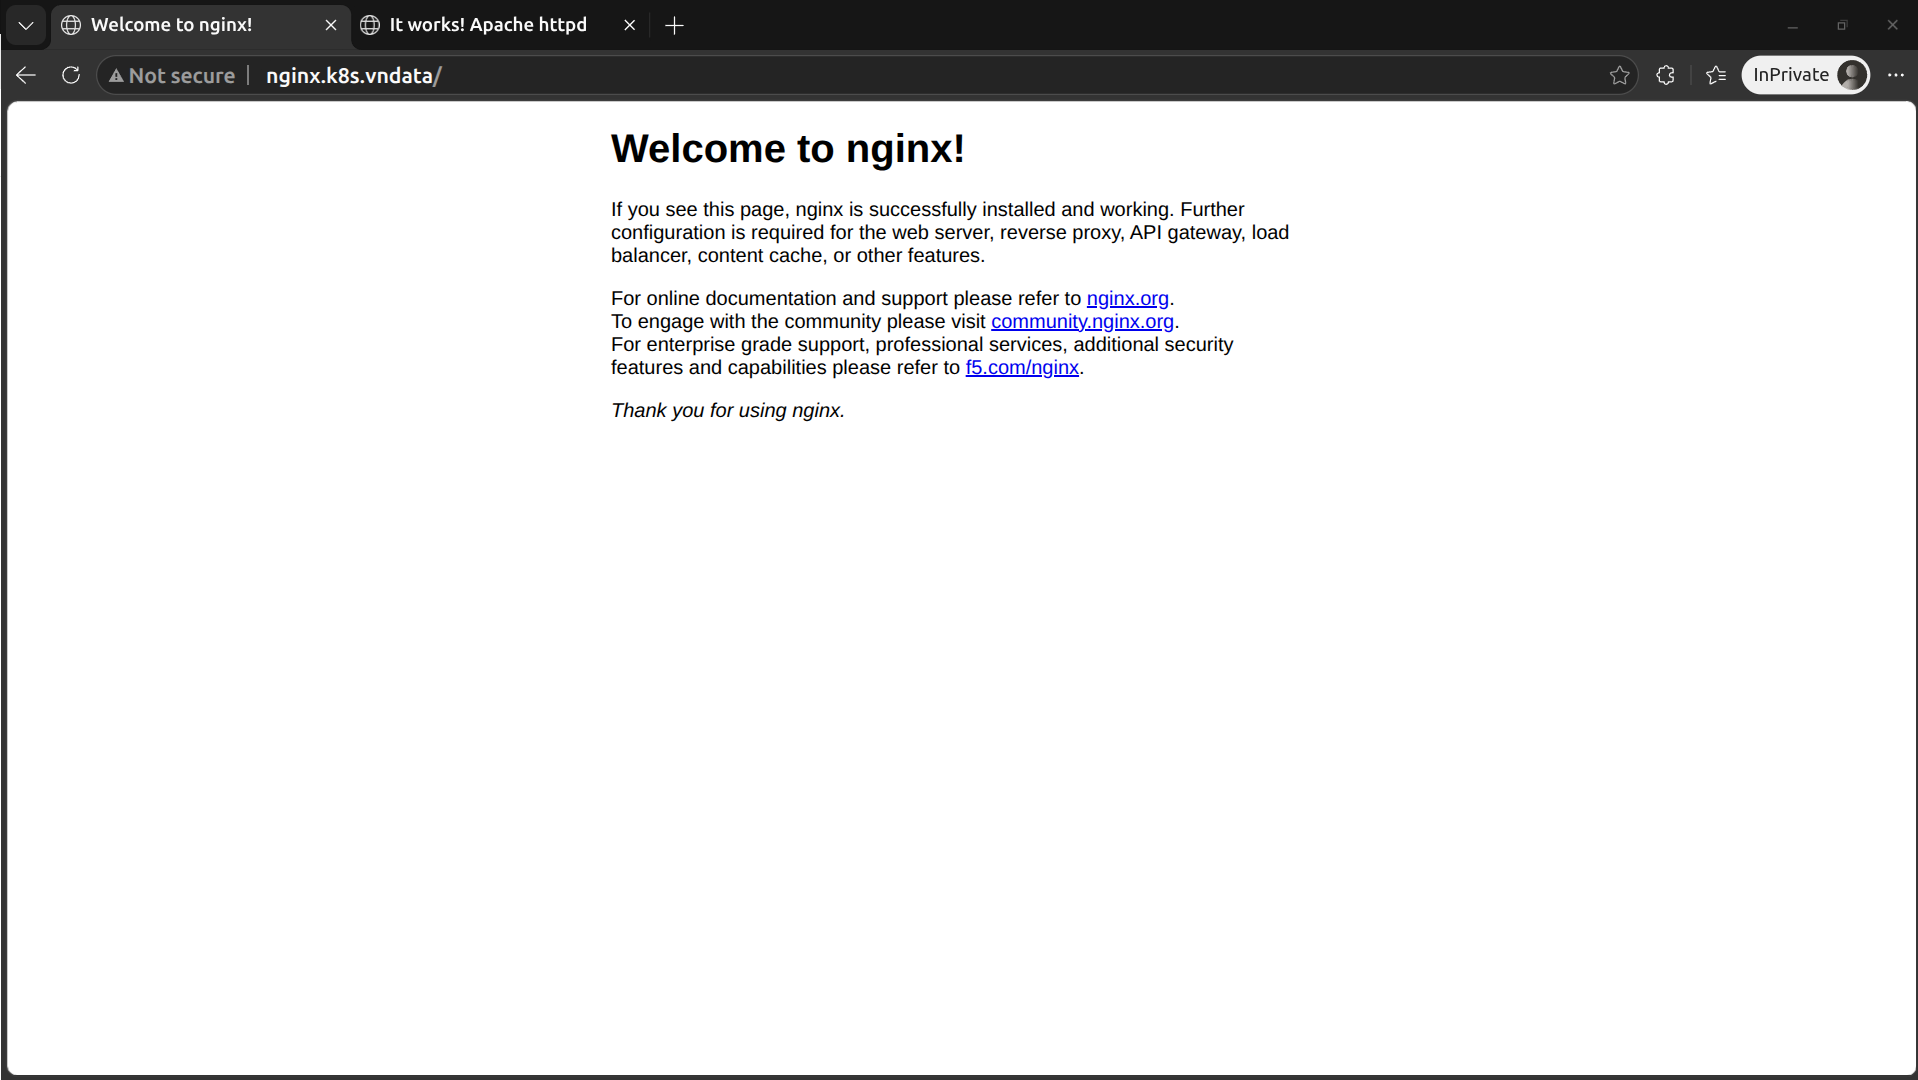Click the Welcome to nginx! heading
This screenshot has width=1918, height=1080.
[x=788, y=149]
